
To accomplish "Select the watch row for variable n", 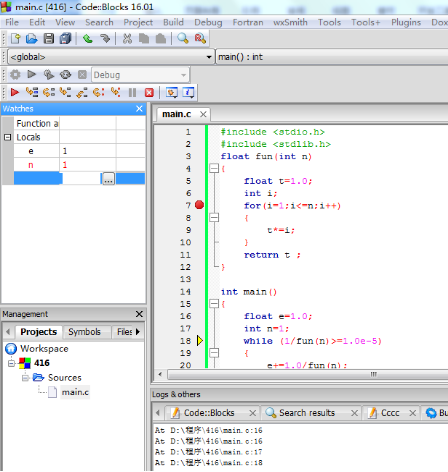I will pyautogui.click(x=79, y=165).
